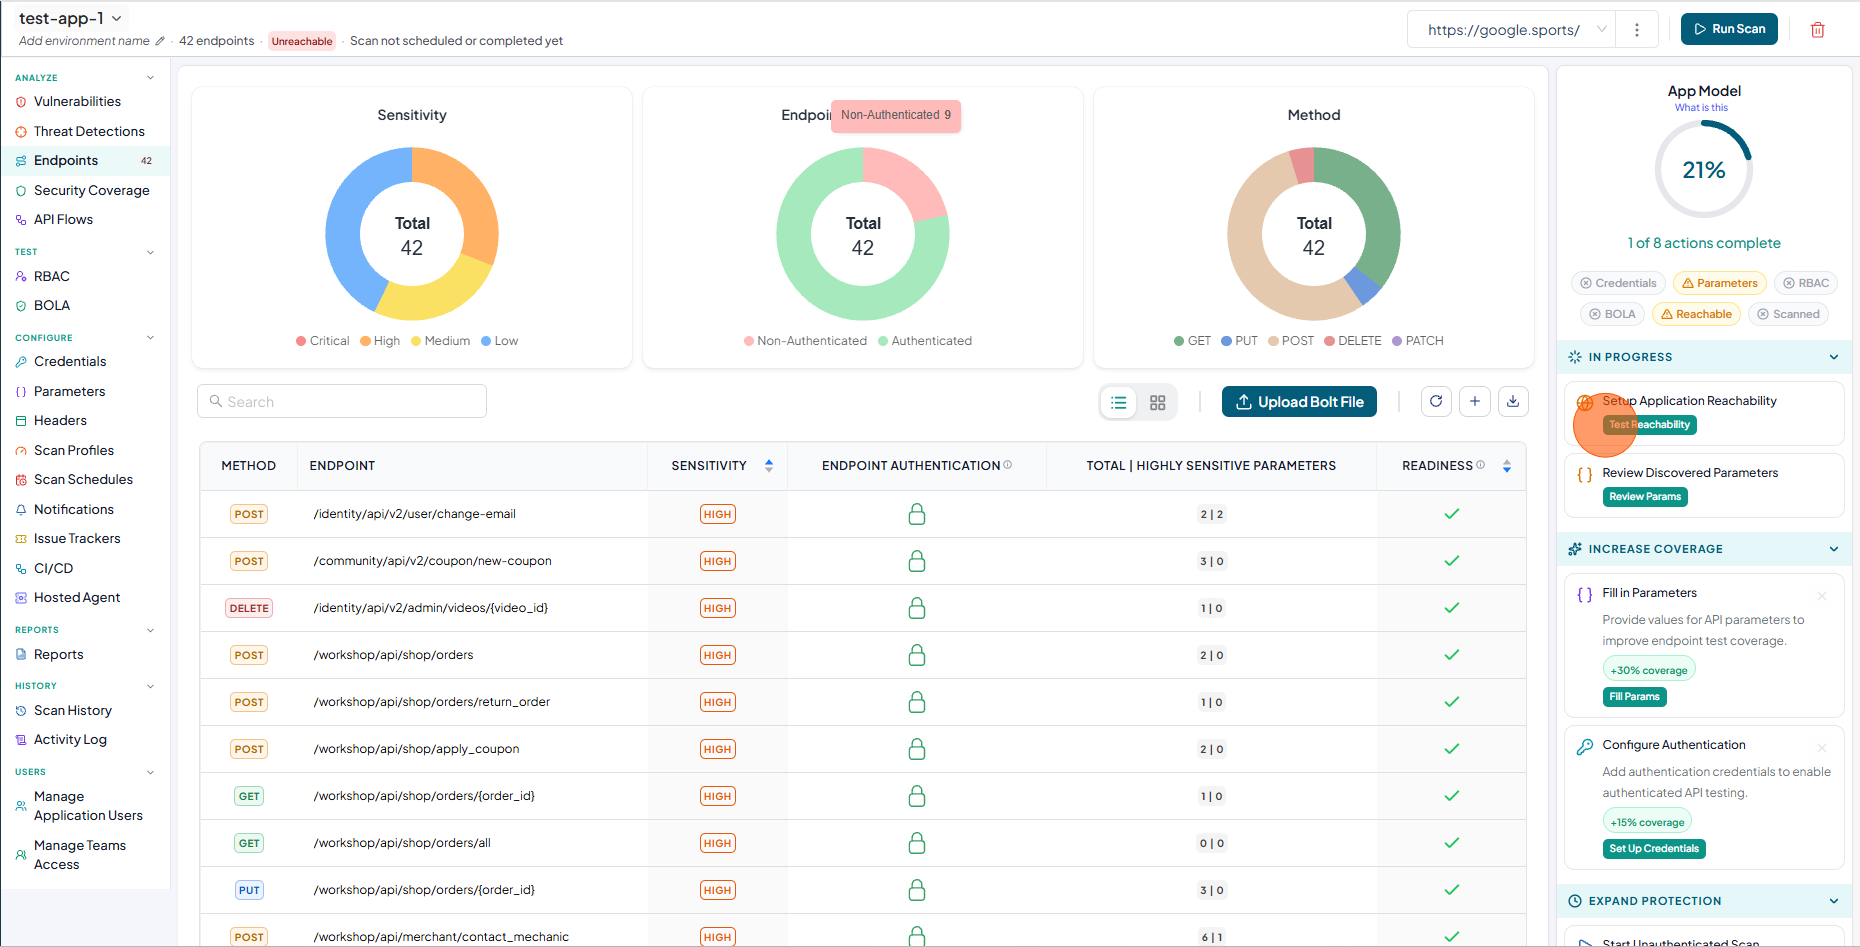
Task: Open Security Coverage in sidebar
Action: tap(91, 191)
